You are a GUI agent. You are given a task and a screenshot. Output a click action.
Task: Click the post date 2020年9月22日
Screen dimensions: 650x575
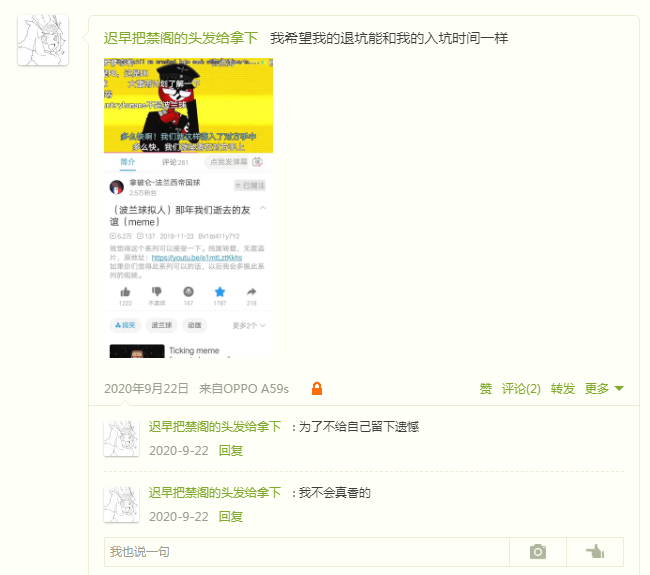point(146,388)
